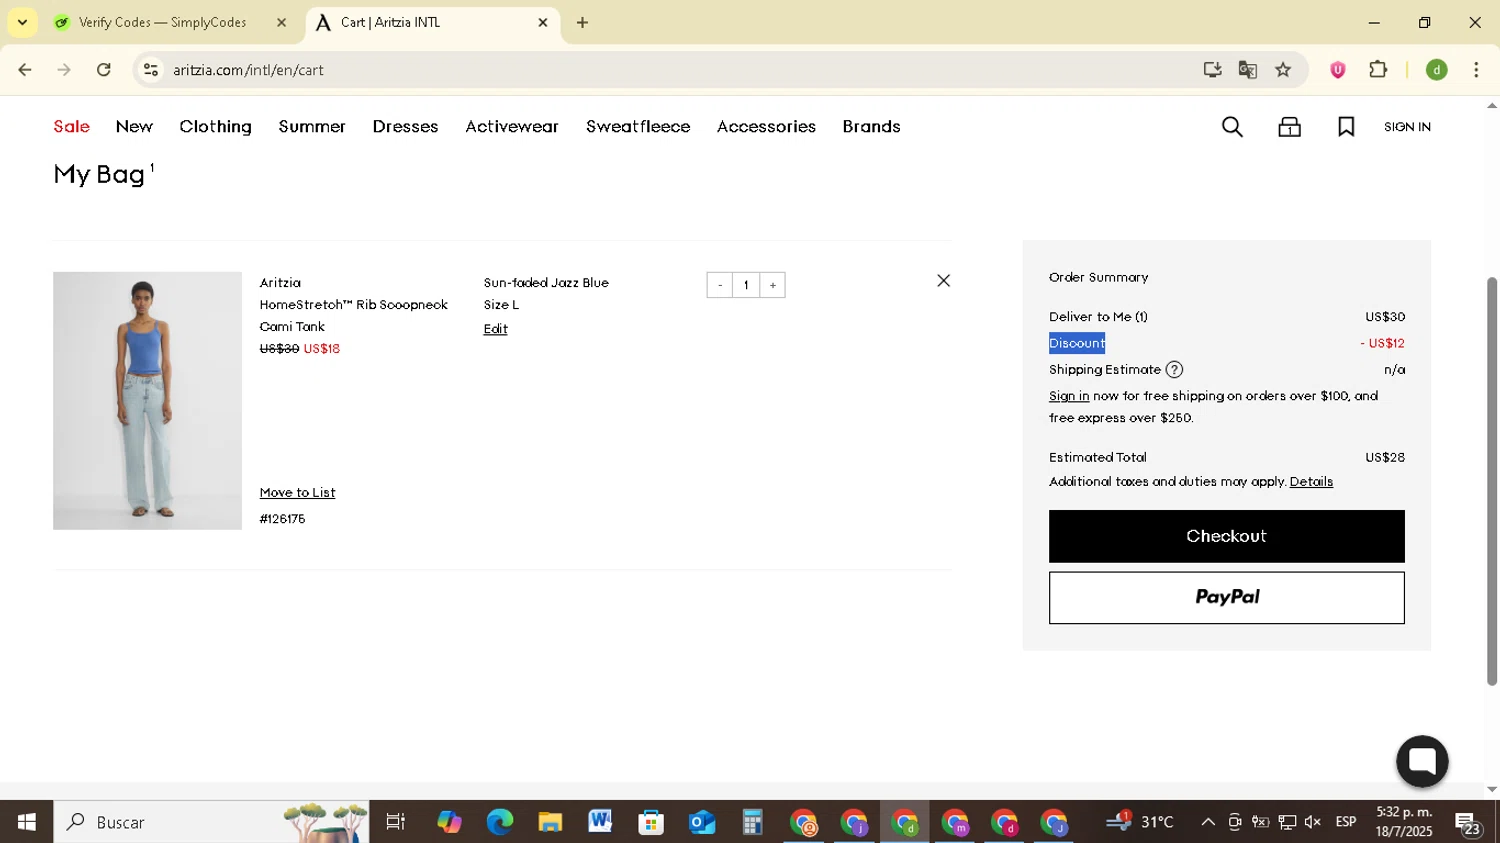Open the tab search dropdown arrow

(x=22, y=22)
